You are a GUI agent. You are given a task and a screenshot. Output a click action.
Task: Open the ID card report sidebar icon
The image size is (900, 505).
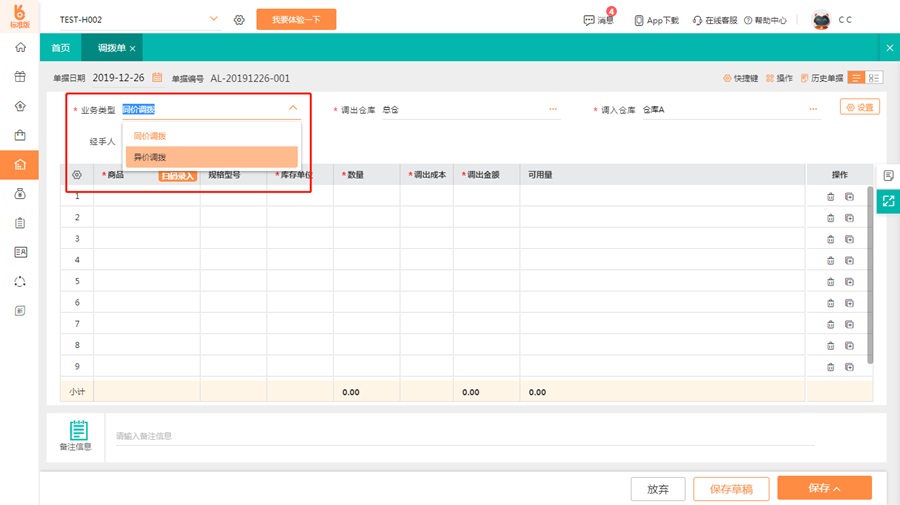tap(20, 252)
